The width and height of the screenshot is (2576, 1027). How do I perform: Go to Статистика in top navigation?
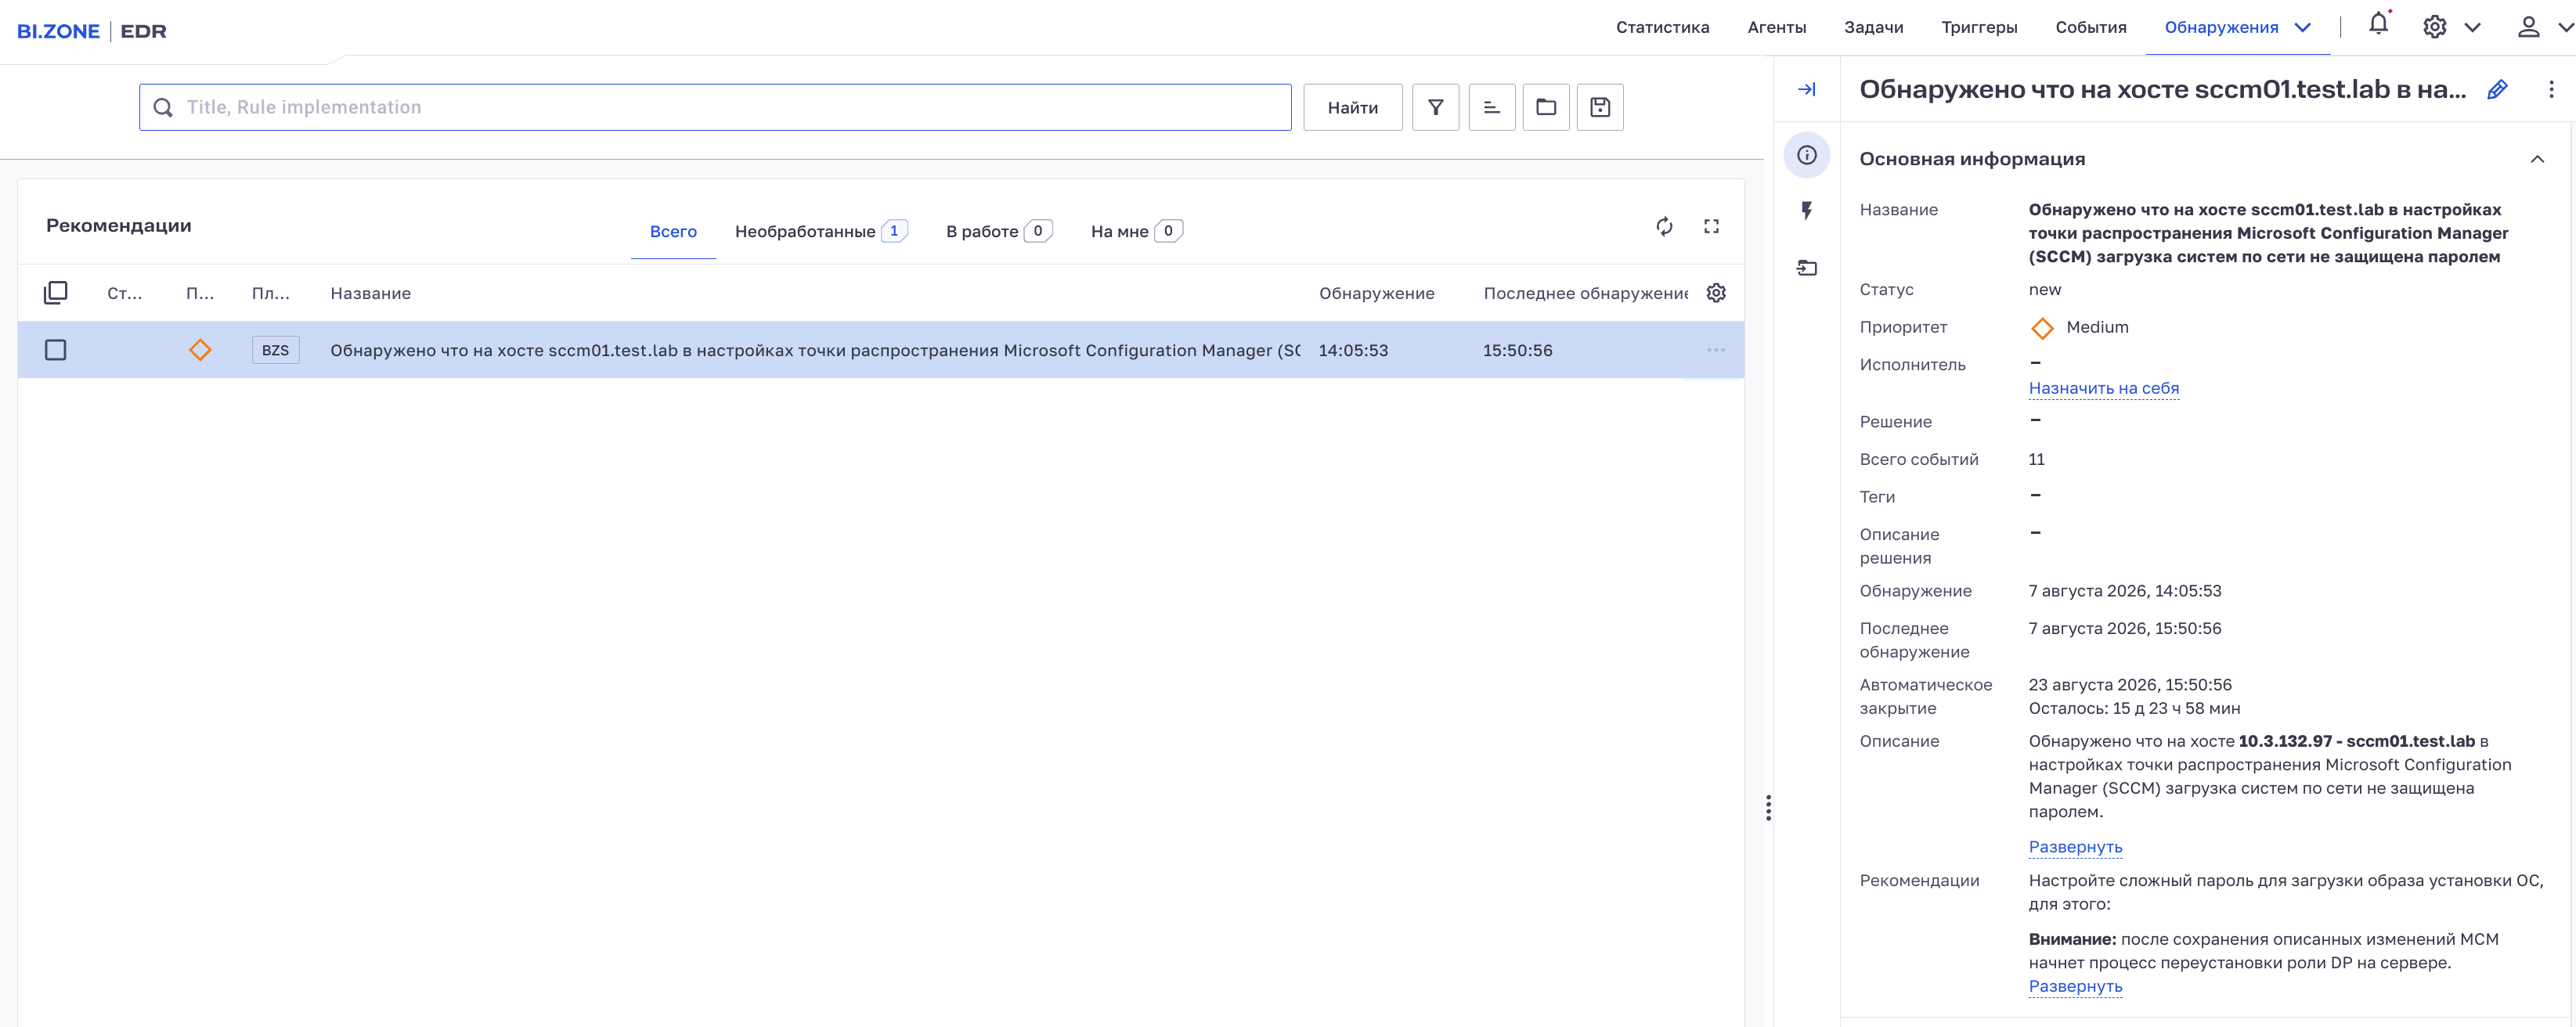1662,27
